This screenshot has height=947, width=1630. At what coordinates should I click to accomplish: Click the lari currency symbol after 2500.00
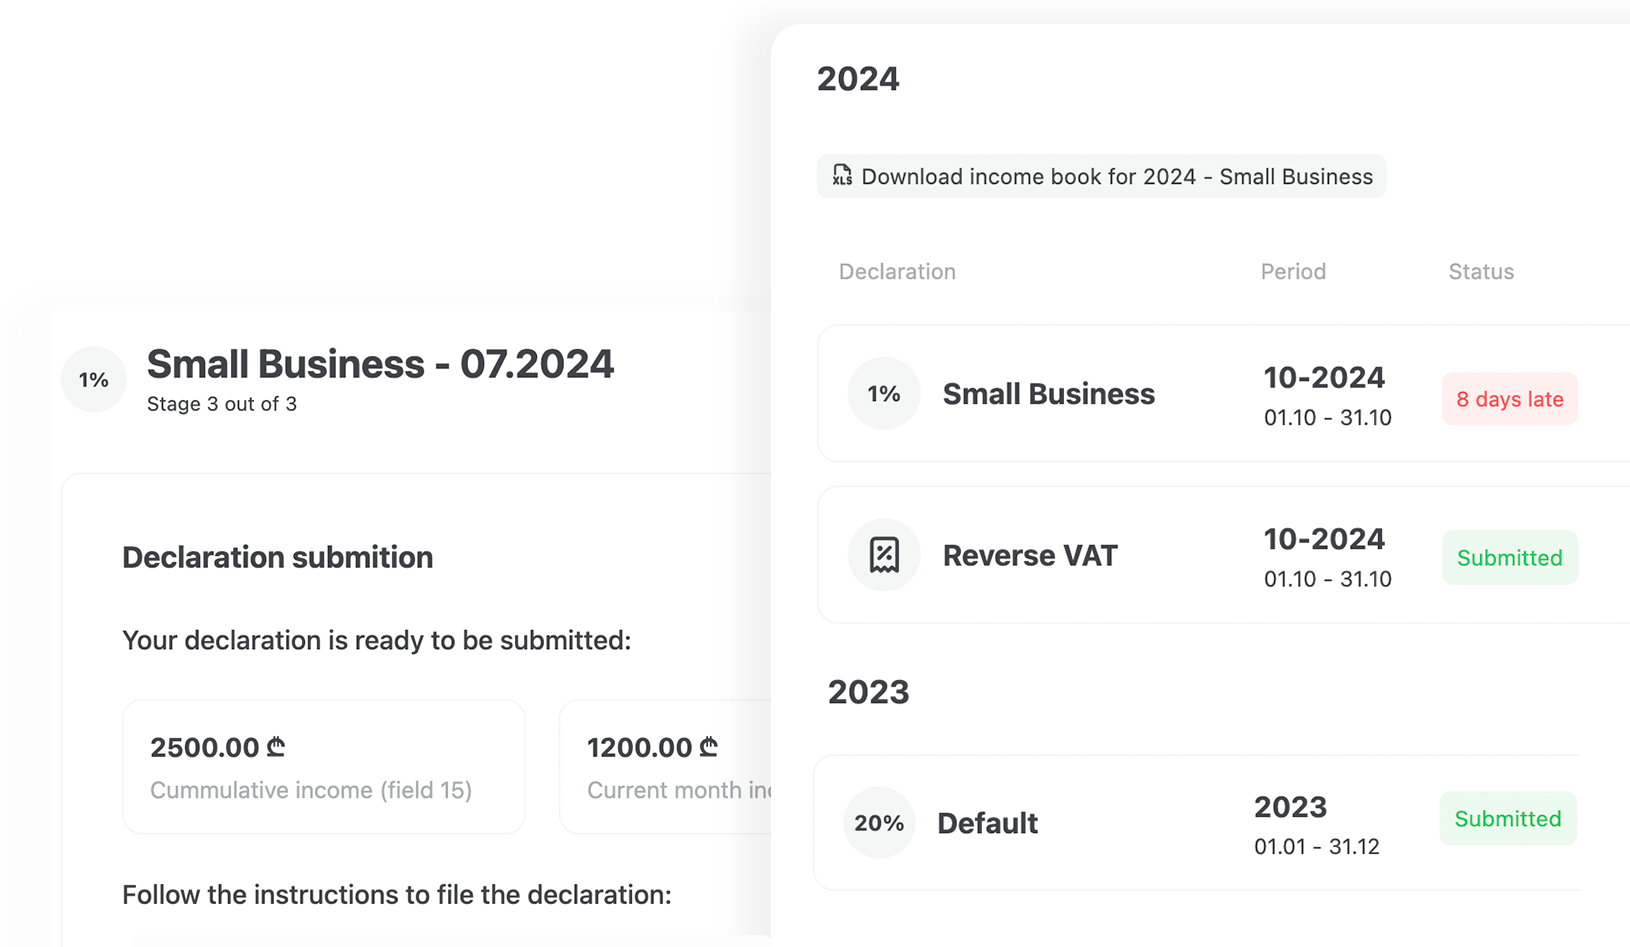tap(276, 747)
